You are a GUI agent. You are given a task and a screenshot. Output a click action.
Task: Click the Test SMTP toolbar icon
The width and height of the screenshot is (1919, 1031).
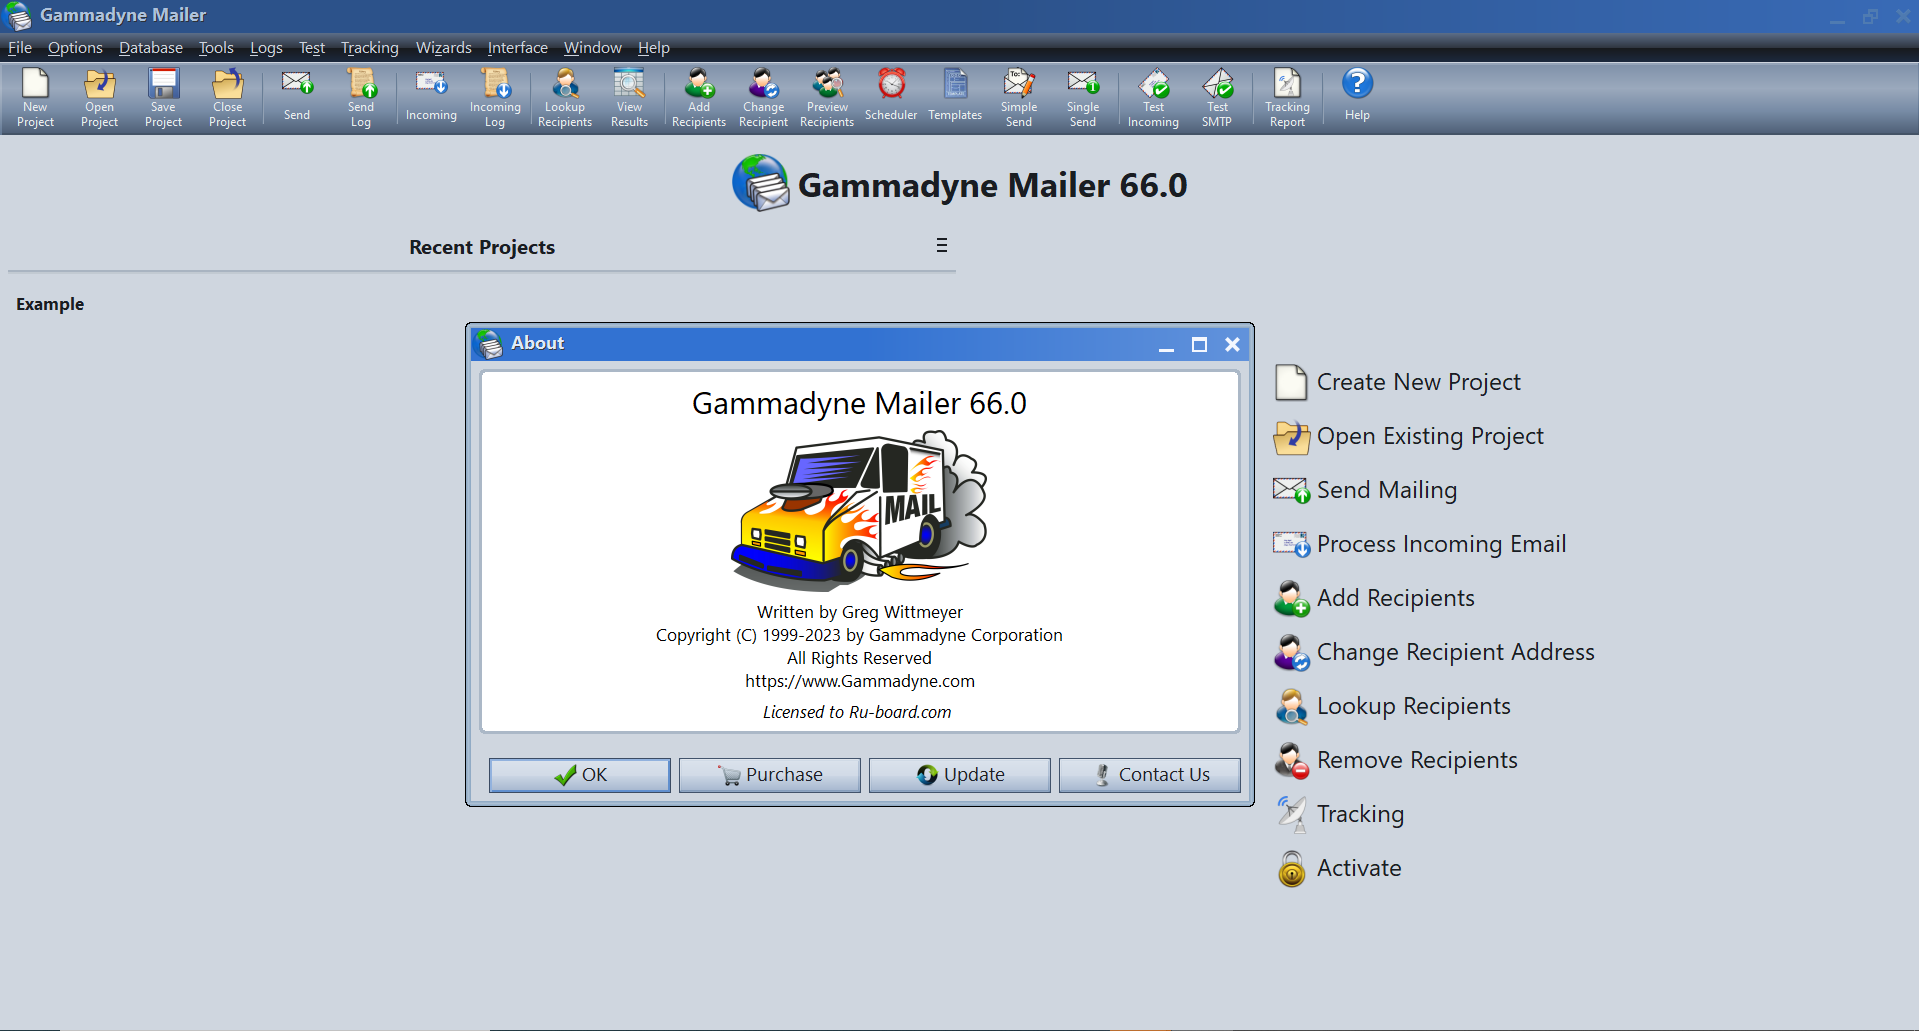[x=1216, y=97]
